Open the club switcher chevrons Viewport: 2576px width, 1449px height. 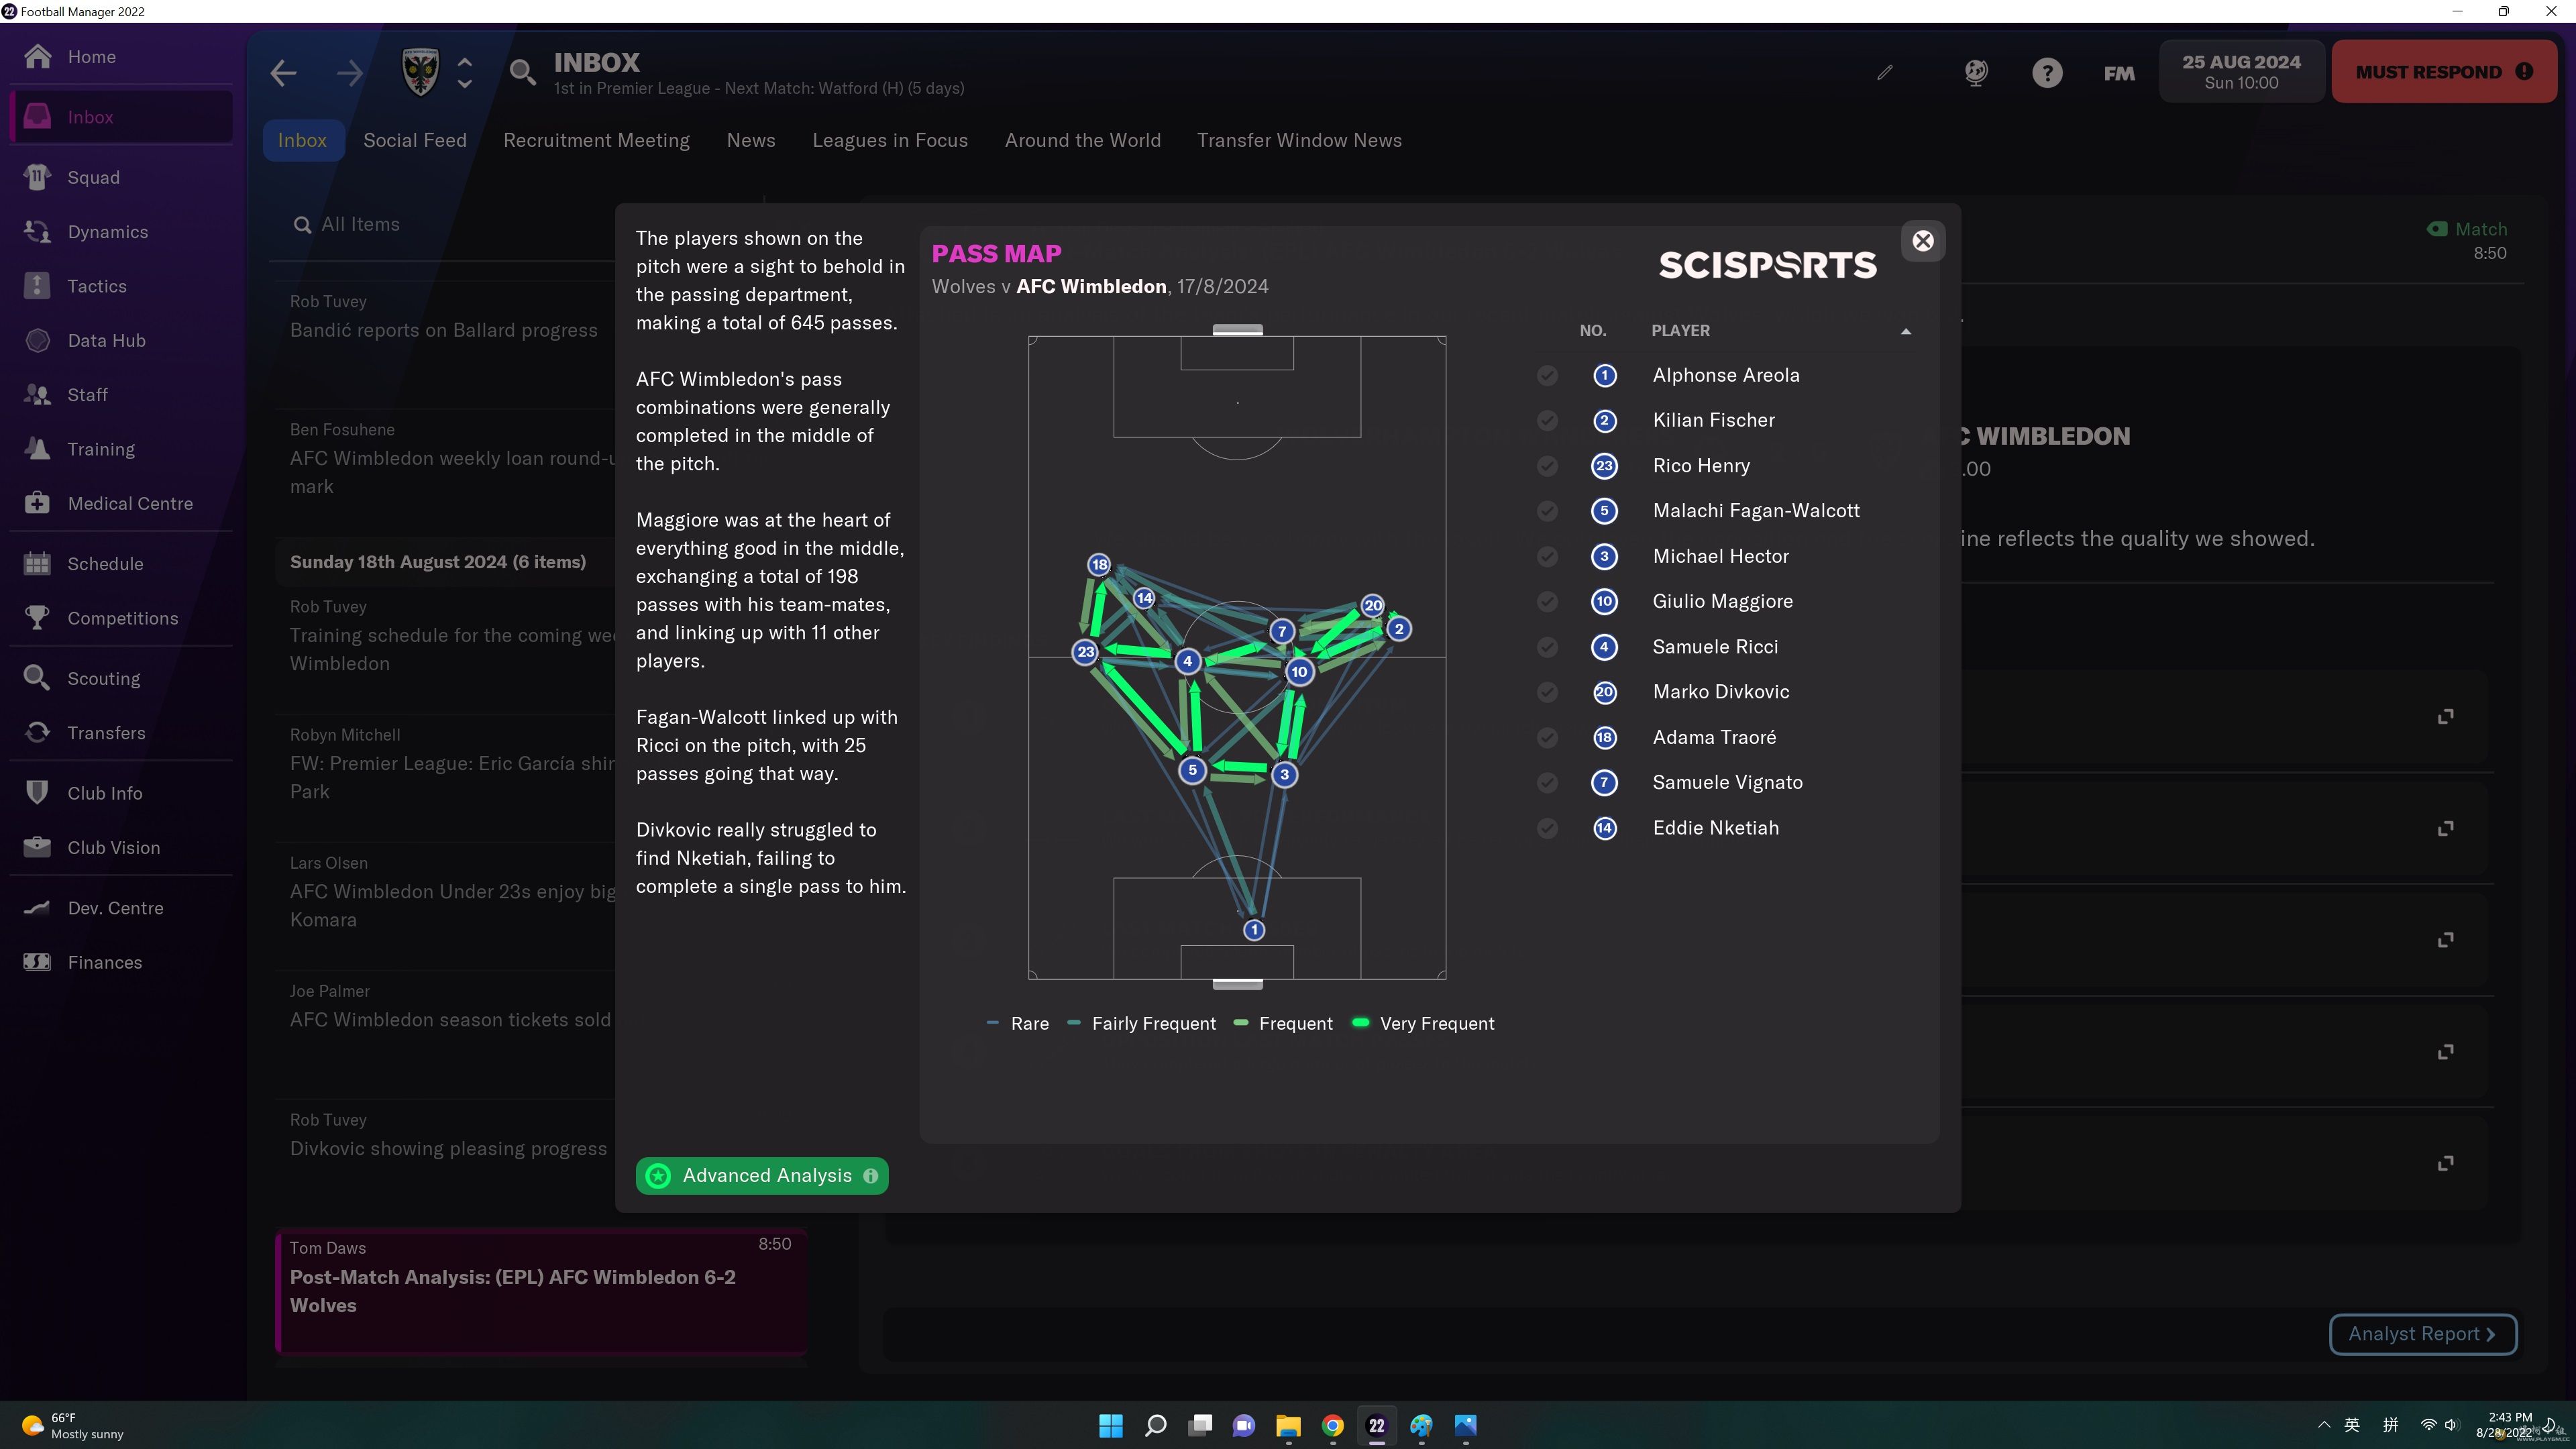465,73
